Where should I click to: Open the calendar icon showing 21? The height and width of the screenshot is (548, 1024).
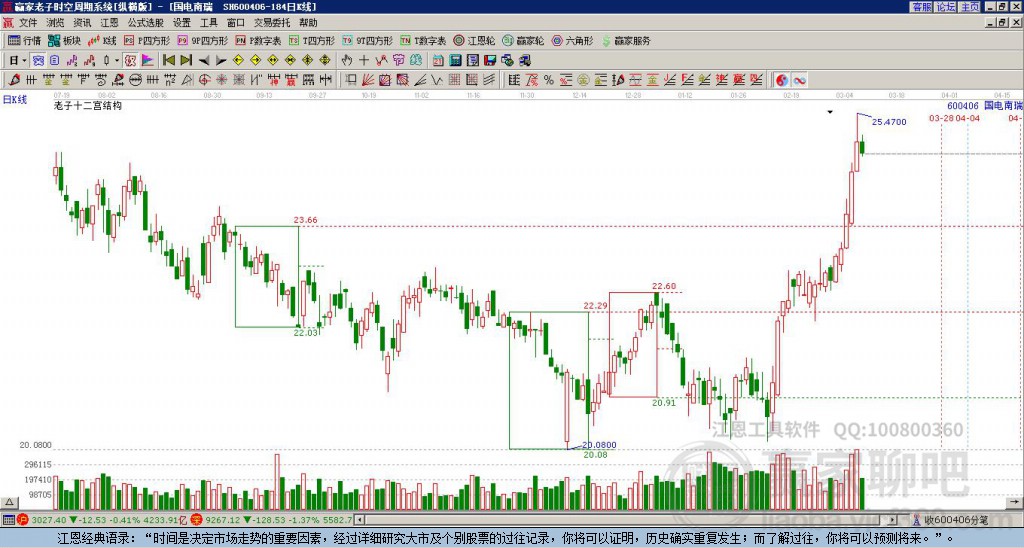438,60
